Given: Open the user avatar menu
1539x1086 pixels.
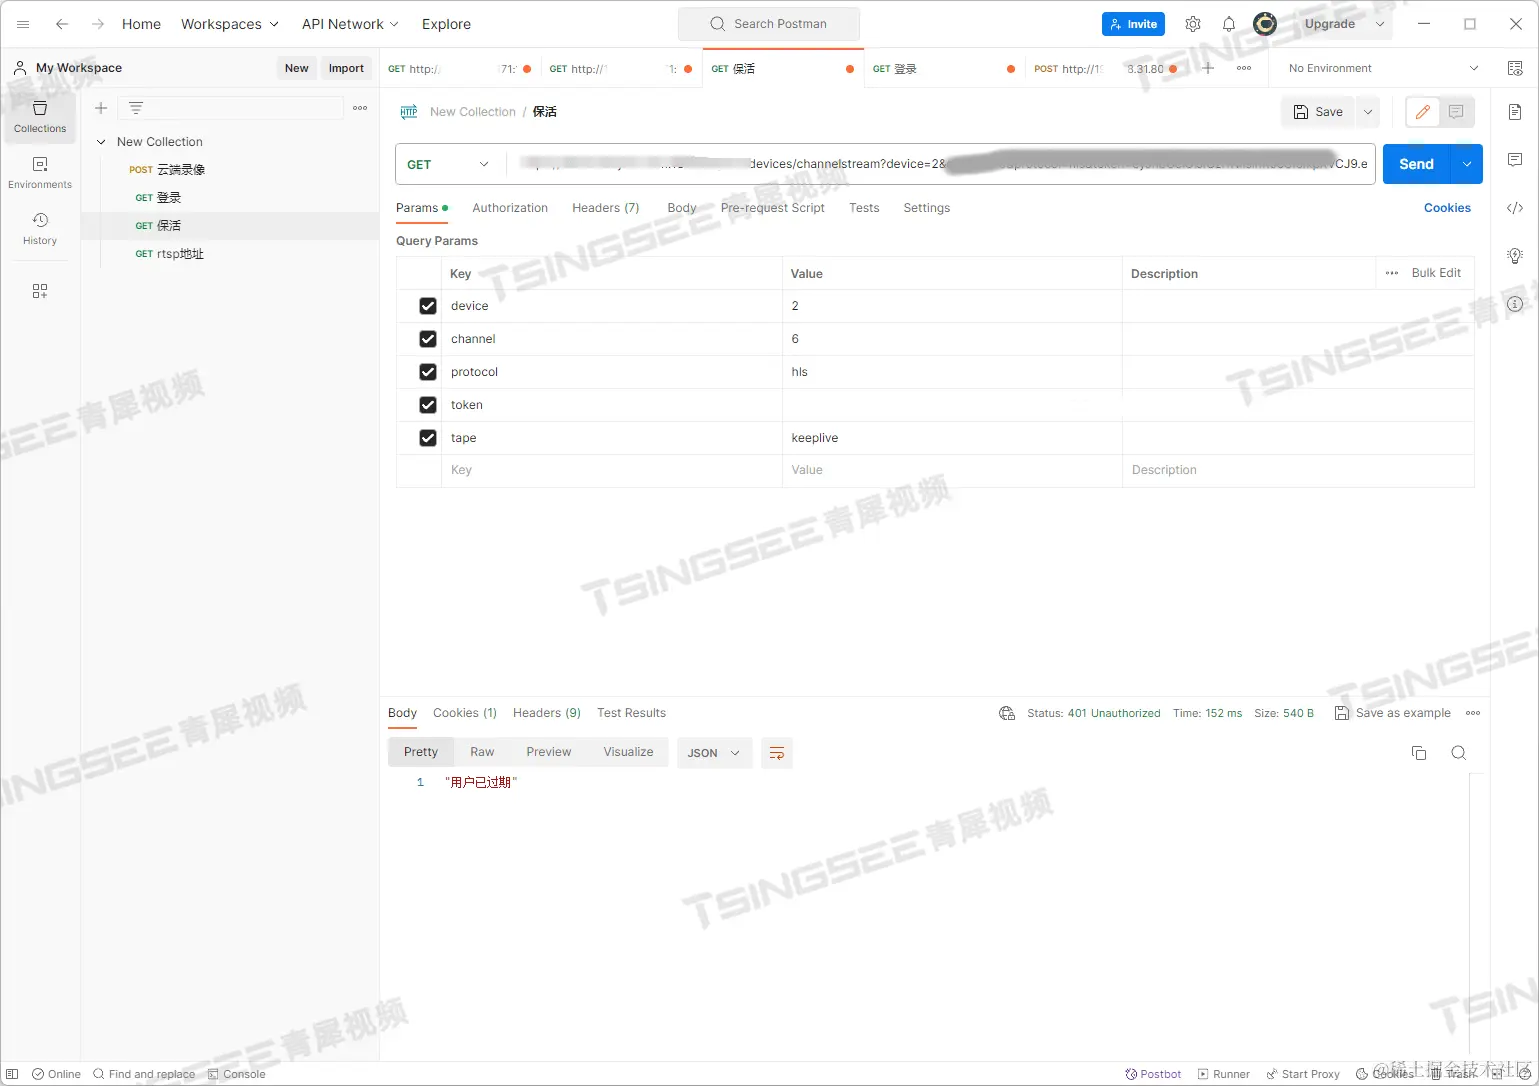Looking at the screenshot, I should click(1265, 24).
